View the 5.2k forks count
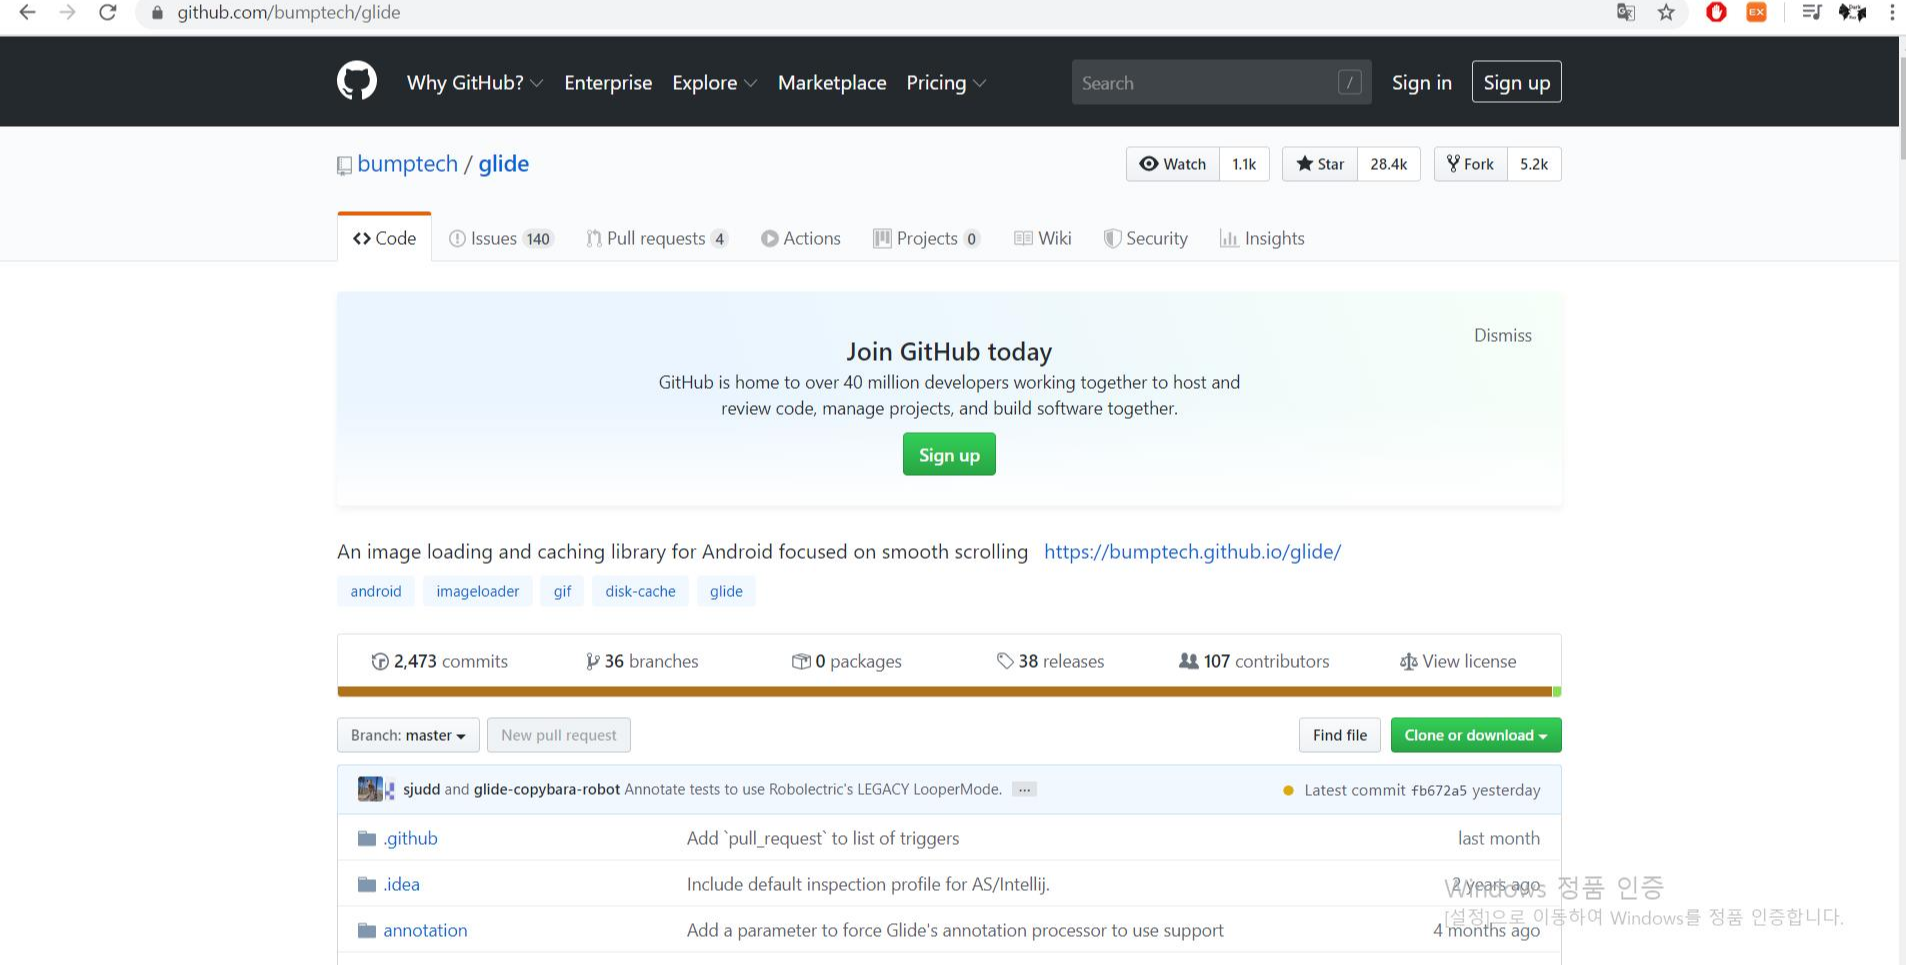Viewport: 1906px width, 965px height. pos(1534,164)
